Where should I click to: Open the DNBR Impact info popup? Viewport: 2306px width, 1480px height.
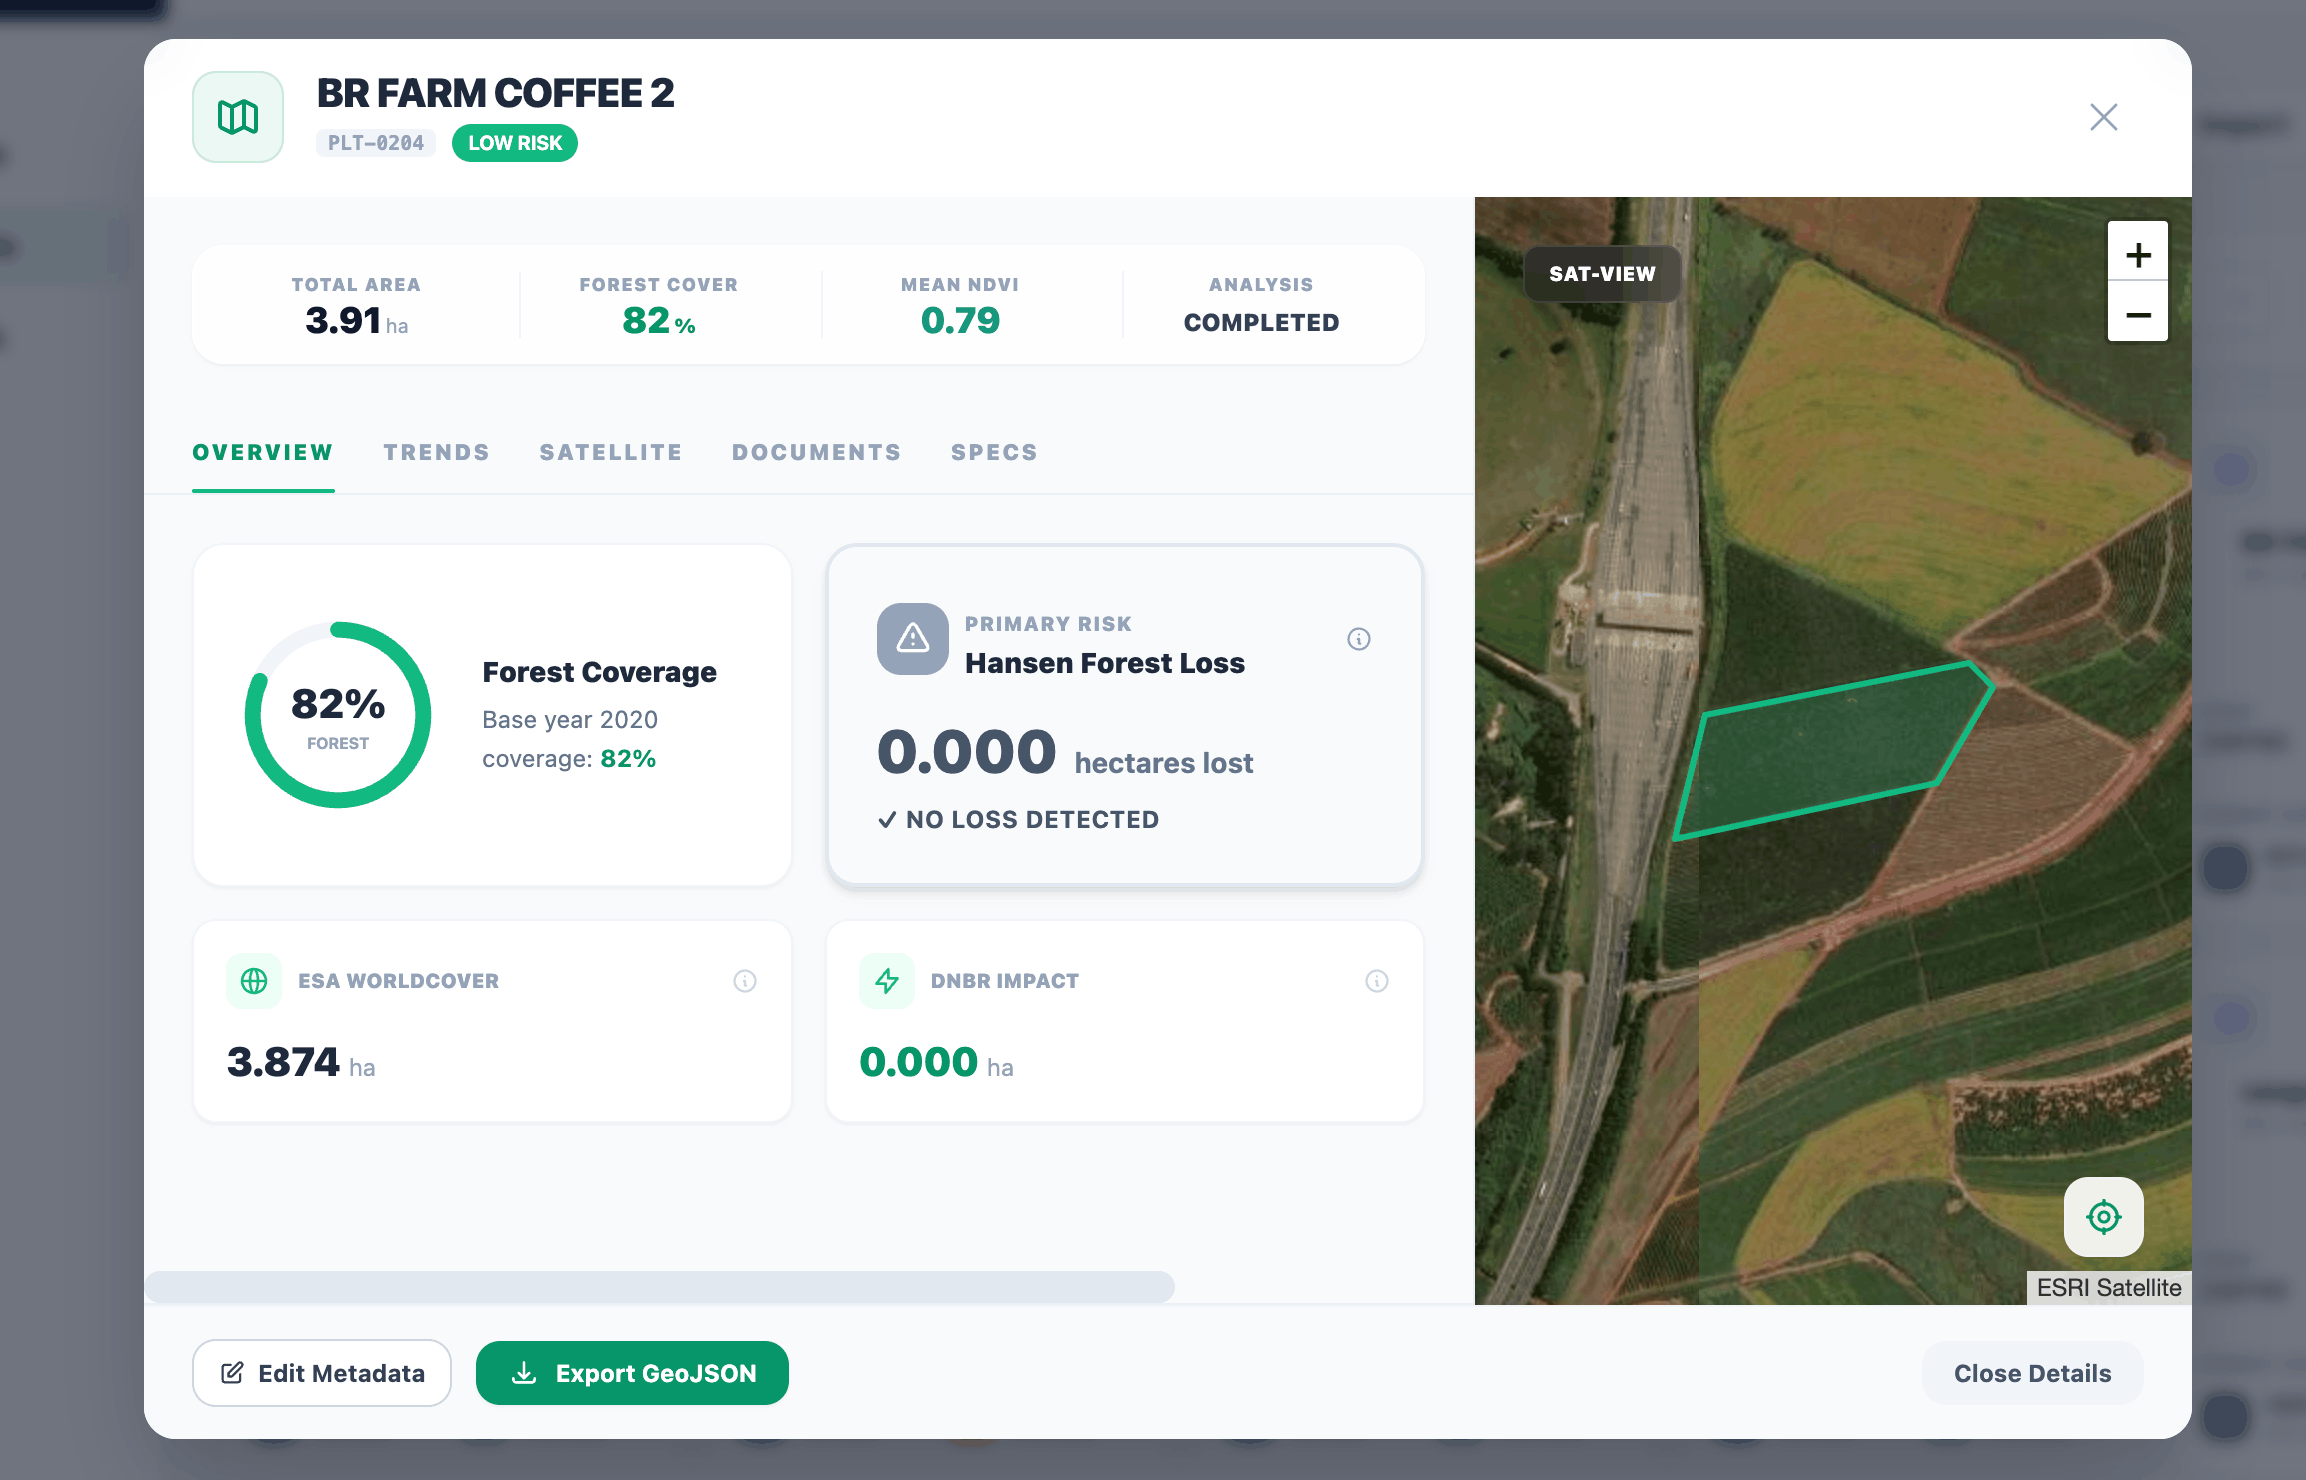(x=1377, y=981)
